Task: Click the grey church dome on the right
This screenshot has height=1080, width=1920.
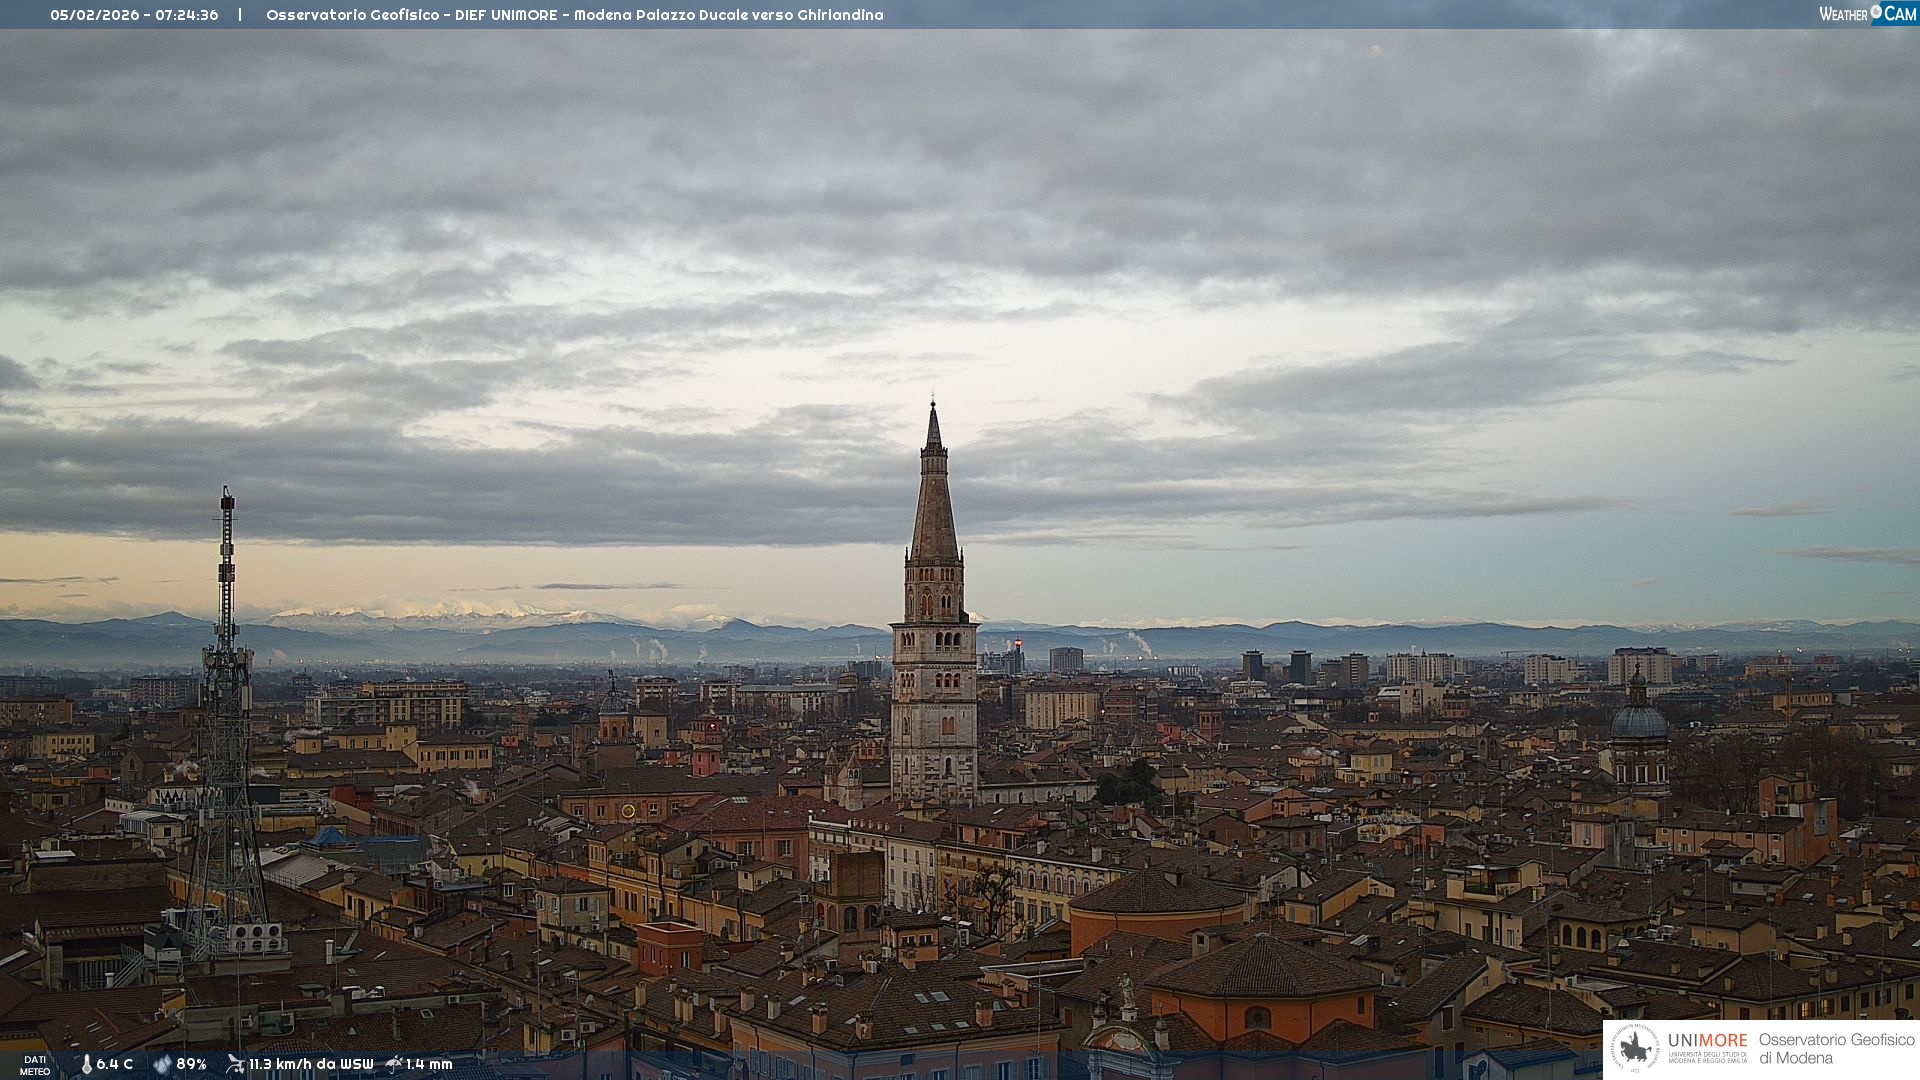Action: point(1639,720)
